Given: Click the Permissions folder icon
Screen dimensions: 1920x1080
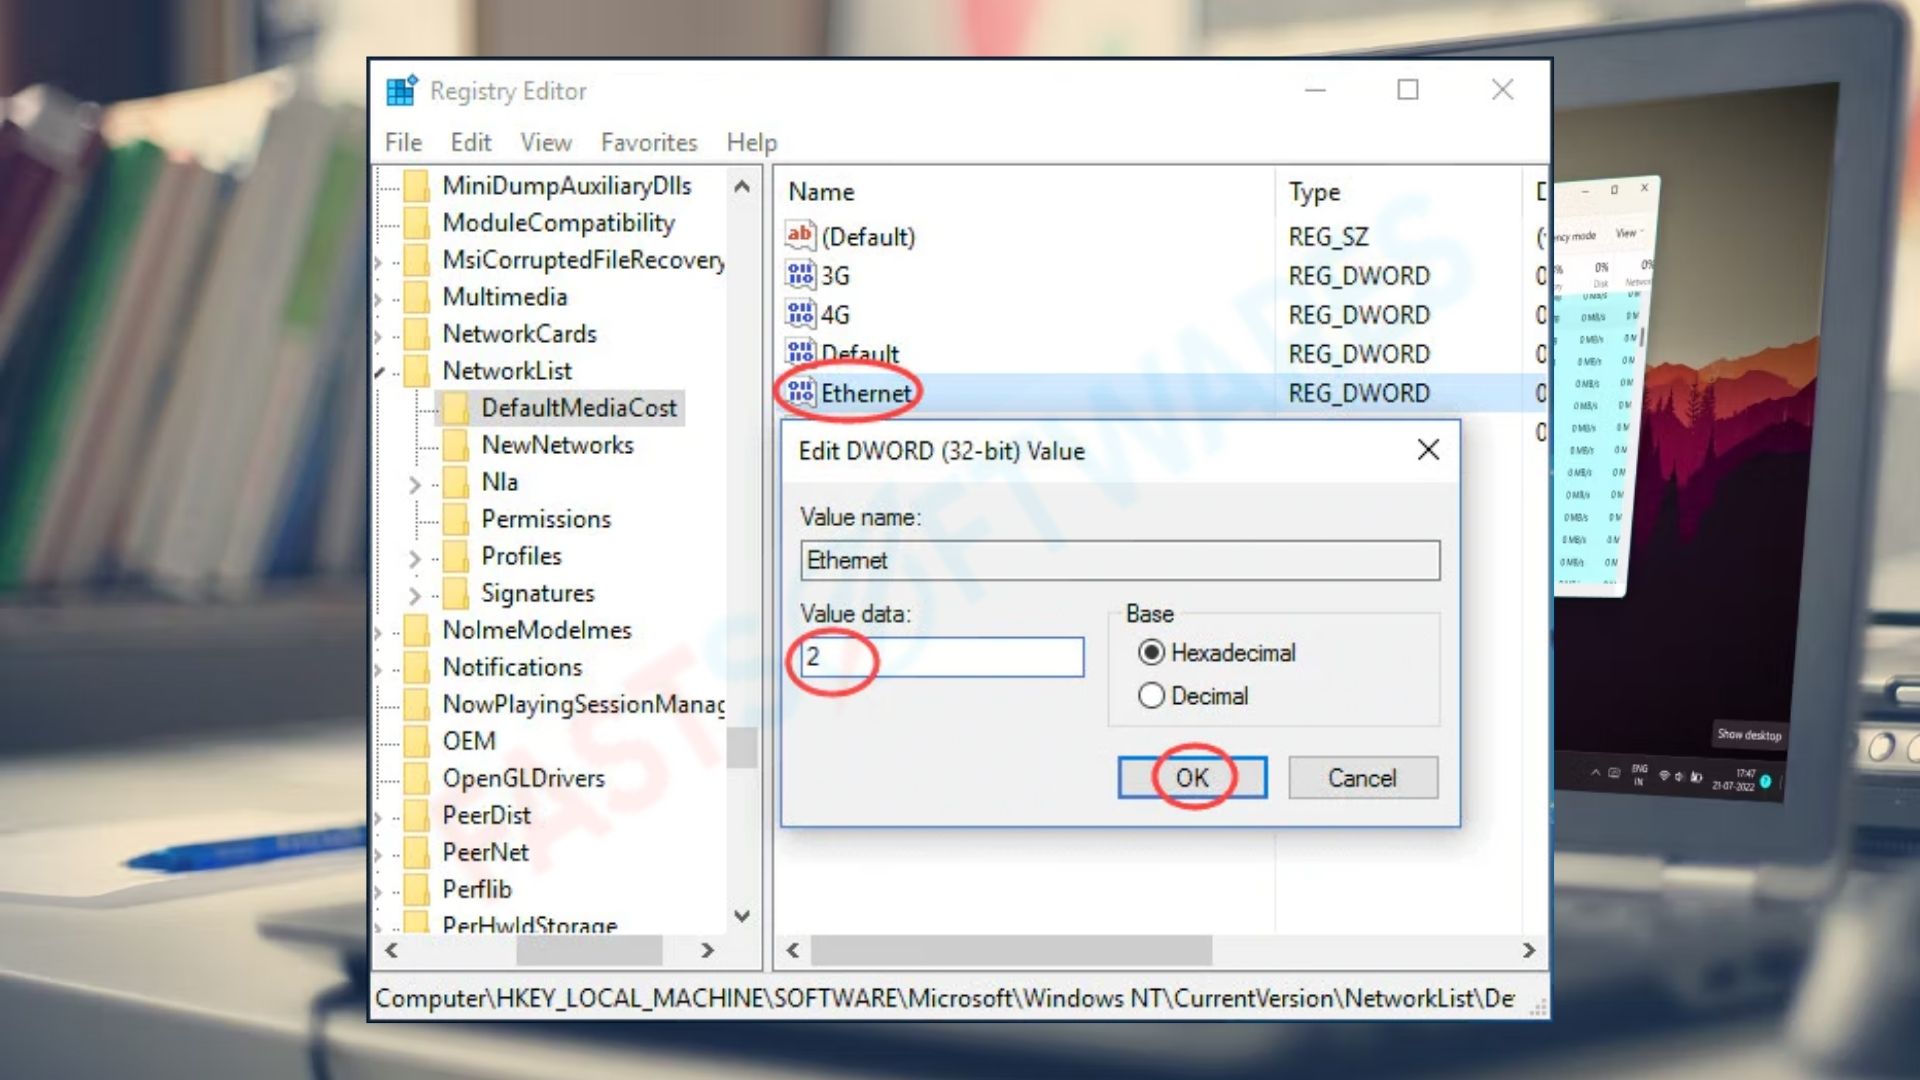Looking at the screenshot, I should 456,519.
